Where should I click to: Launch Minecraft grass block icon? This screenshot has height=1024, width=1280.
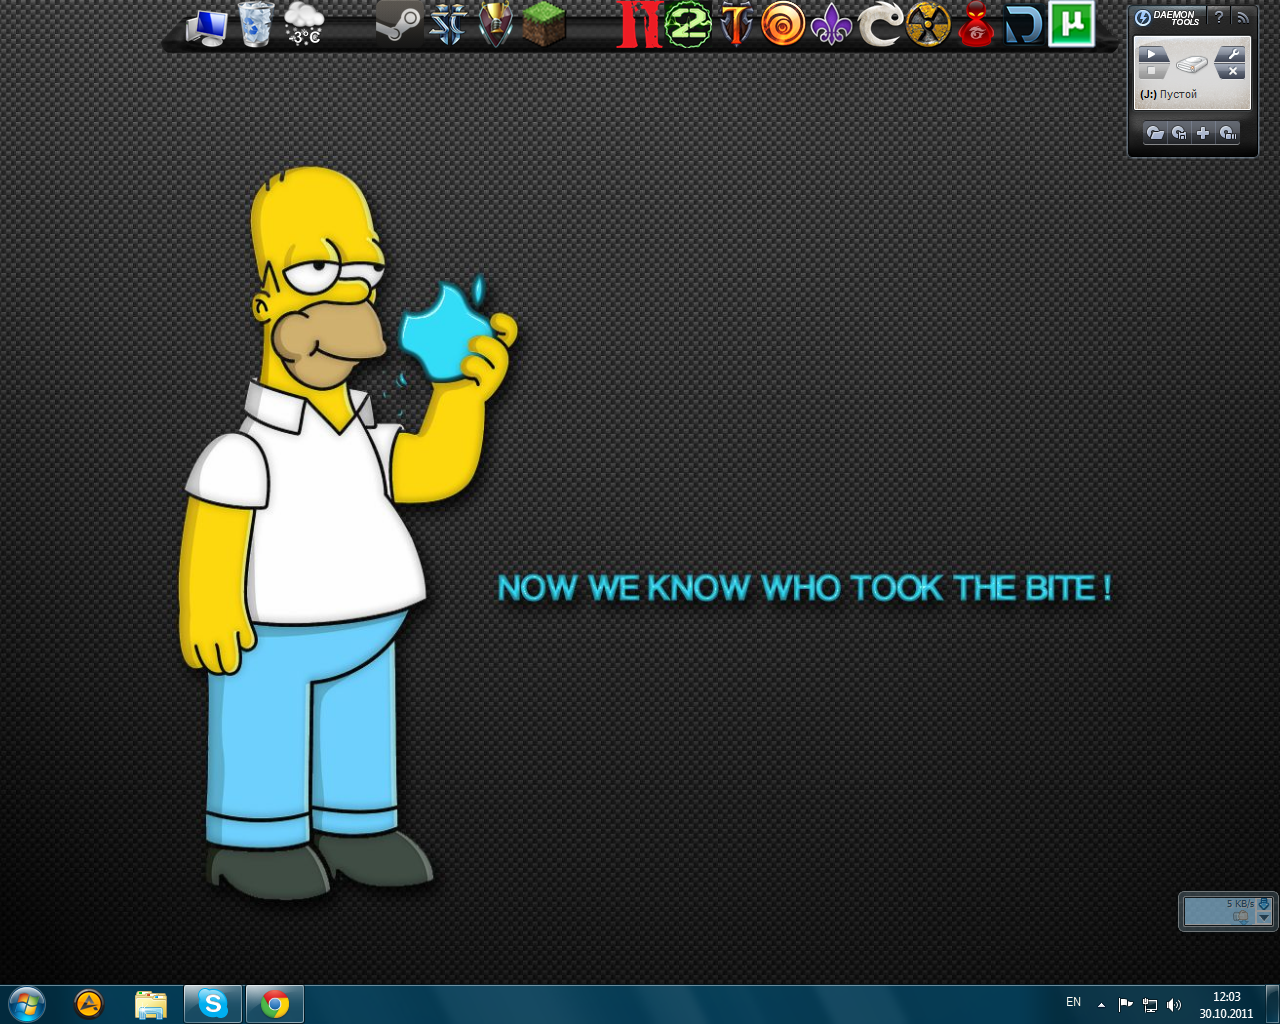[x=544, y=25]
